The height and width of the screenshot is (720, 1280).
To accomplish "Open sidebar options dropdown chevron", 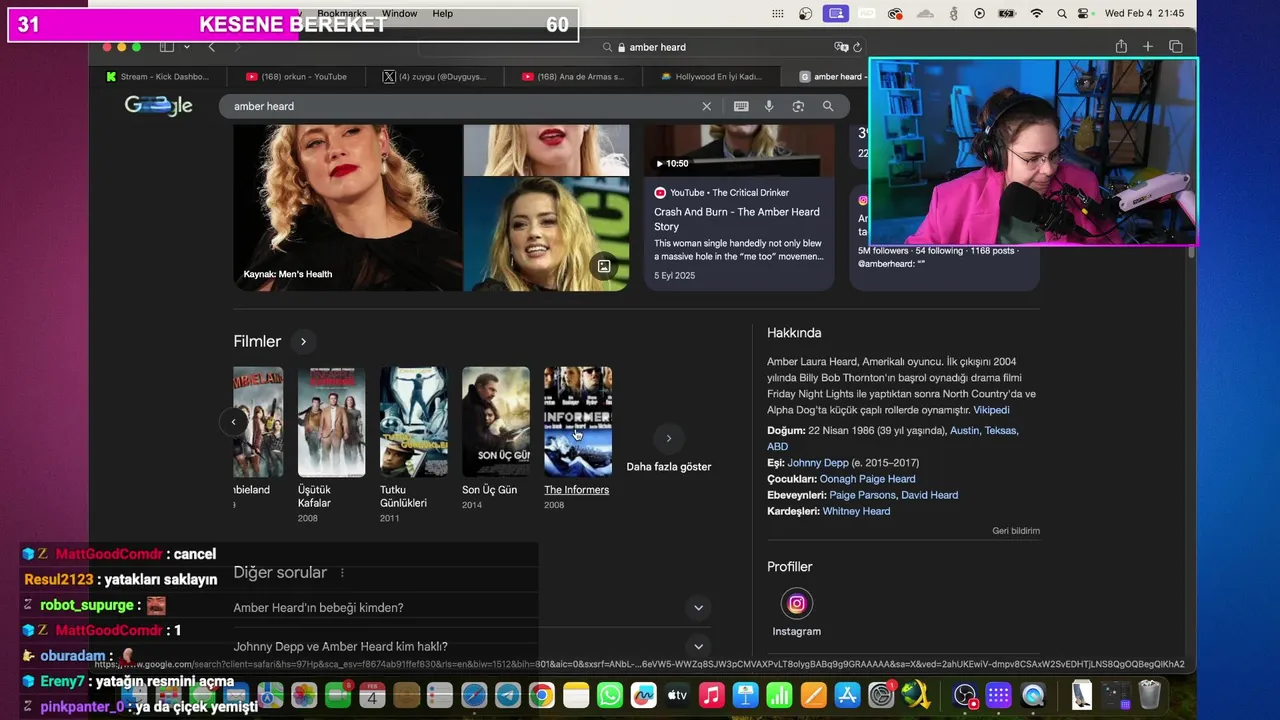I will 186,47.
